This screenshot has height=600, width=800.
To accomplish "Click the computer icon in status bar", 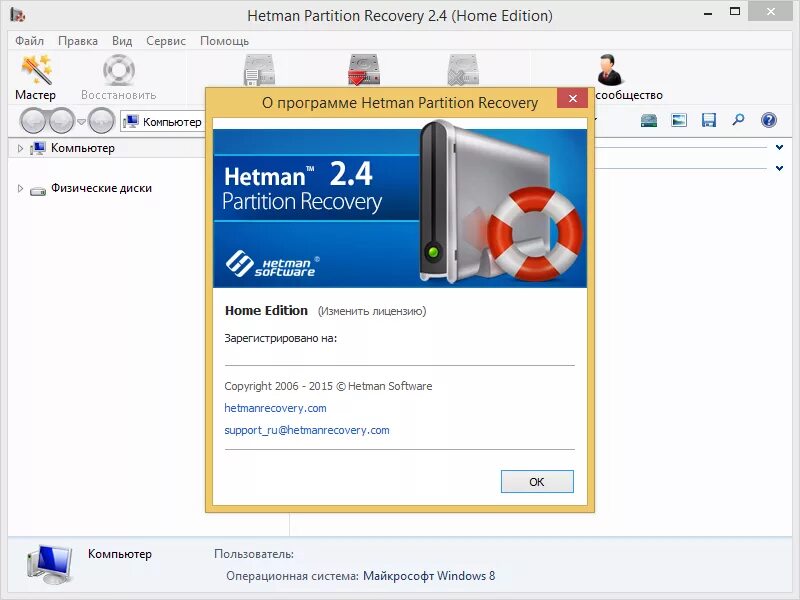I will tap(49, 564).
